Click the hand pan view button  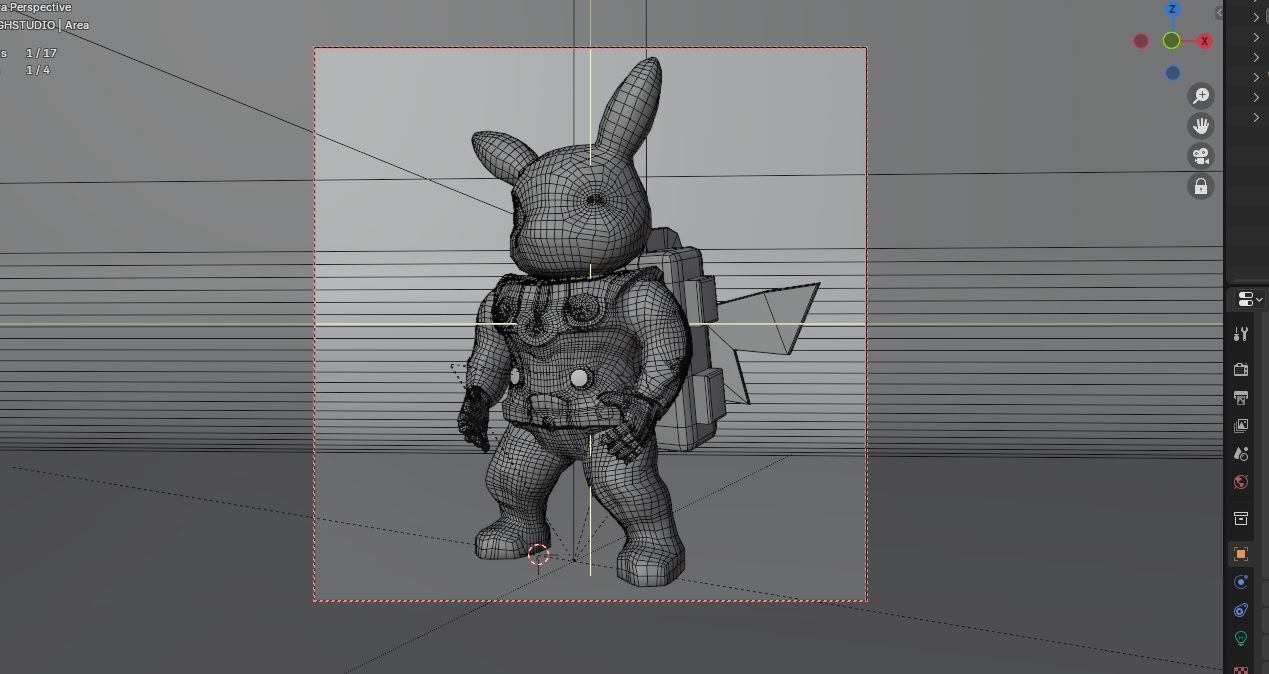click(1201, 126)
